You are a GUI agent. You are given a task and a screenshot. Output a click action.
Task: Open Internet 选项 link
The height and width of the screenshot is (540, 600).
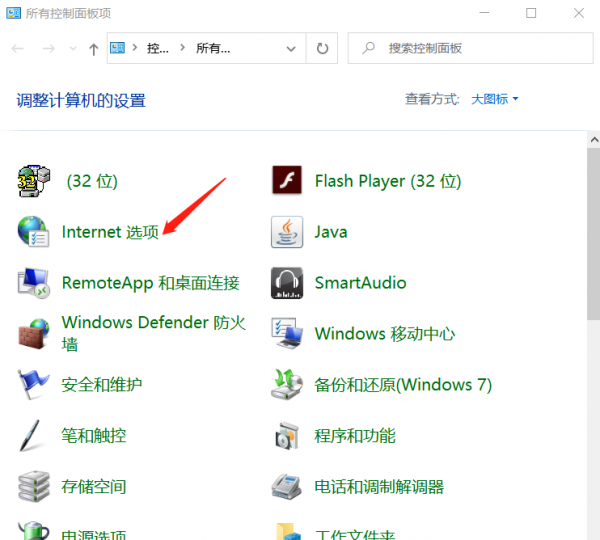pyautogui.click(x=110, y=232)
